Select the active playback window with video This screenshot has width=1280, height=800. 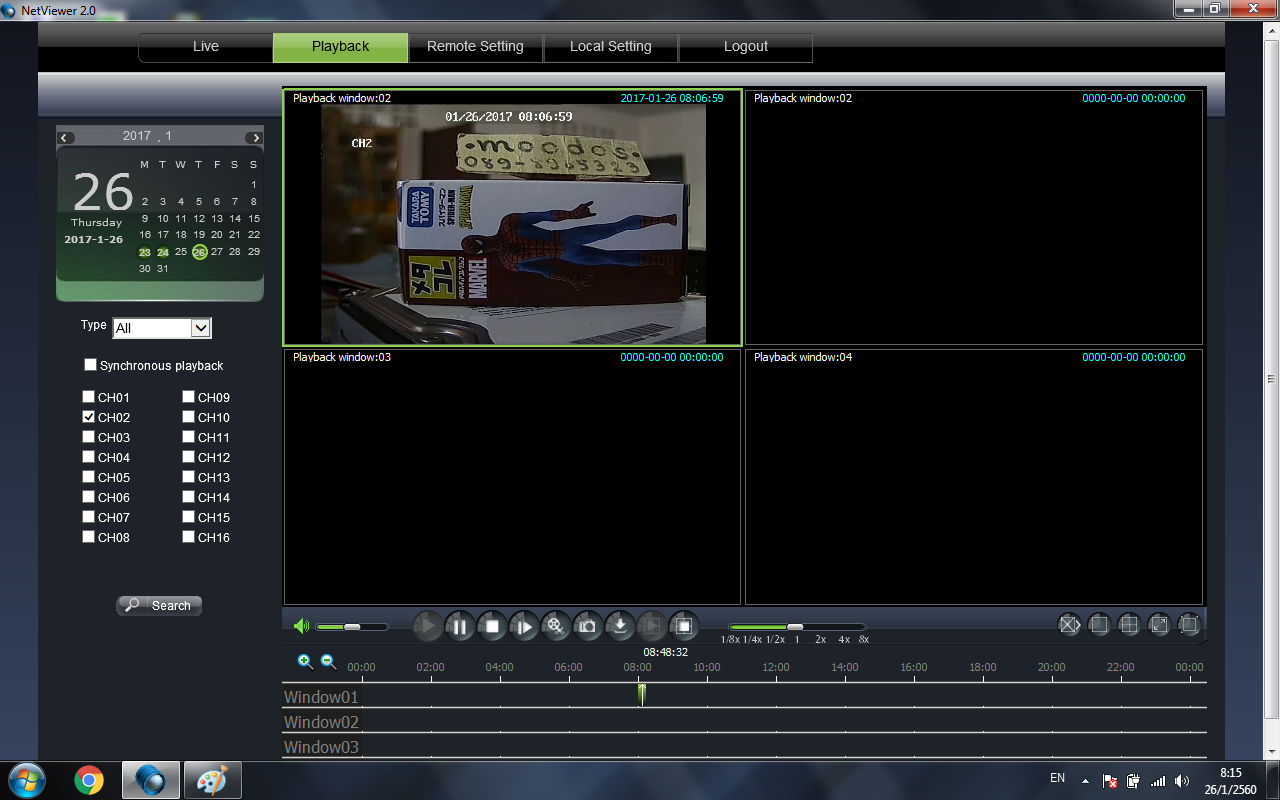[513, 218]
